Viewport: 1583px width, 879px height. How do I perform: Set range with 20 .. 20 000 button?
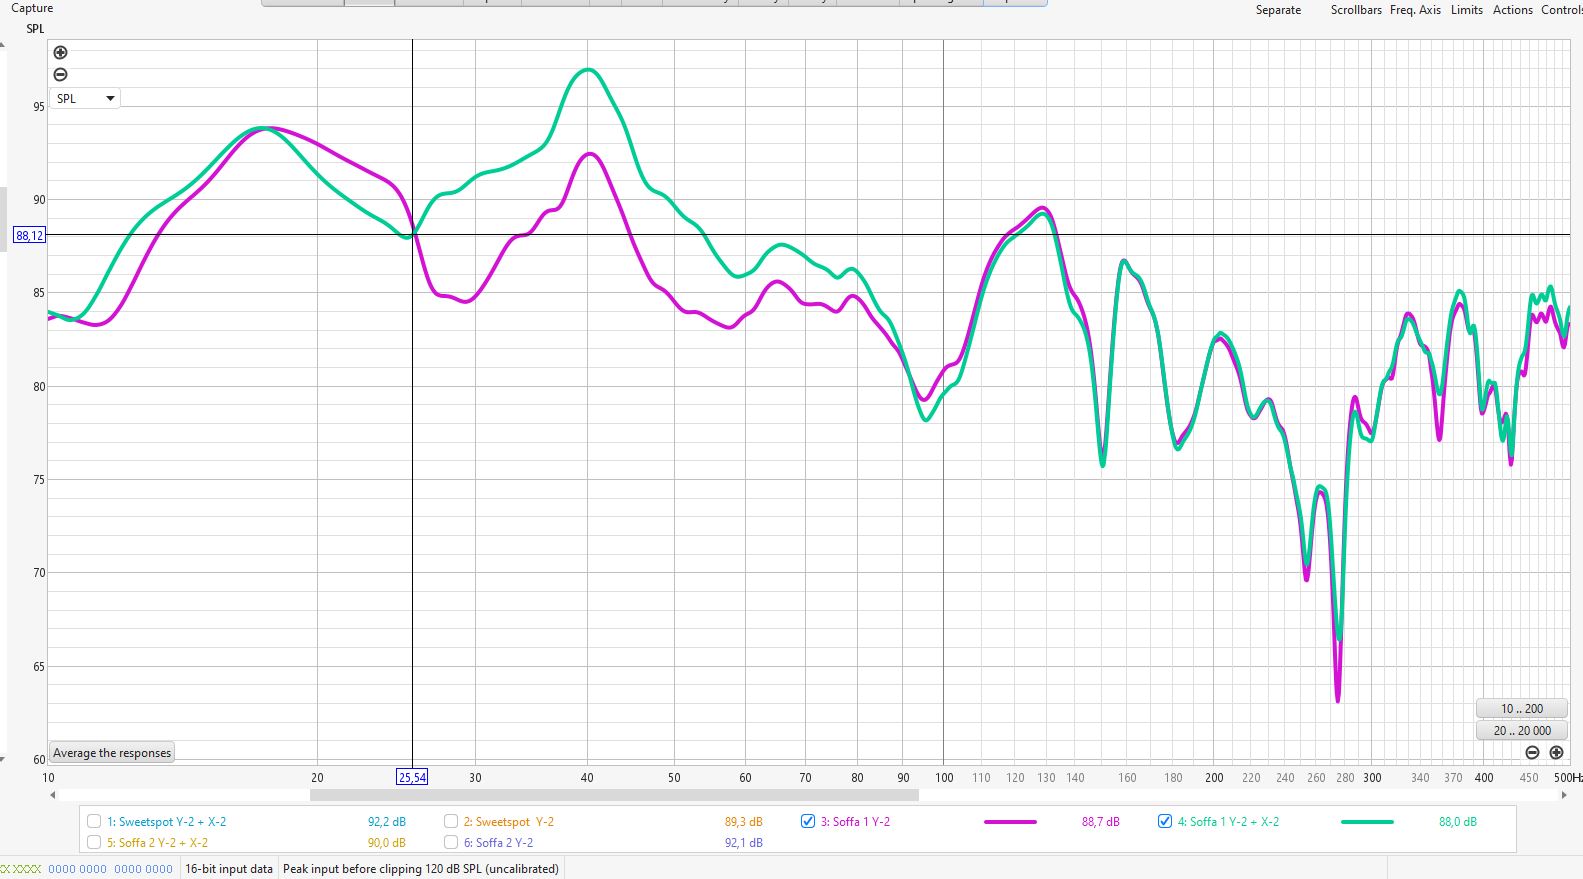1521,731
